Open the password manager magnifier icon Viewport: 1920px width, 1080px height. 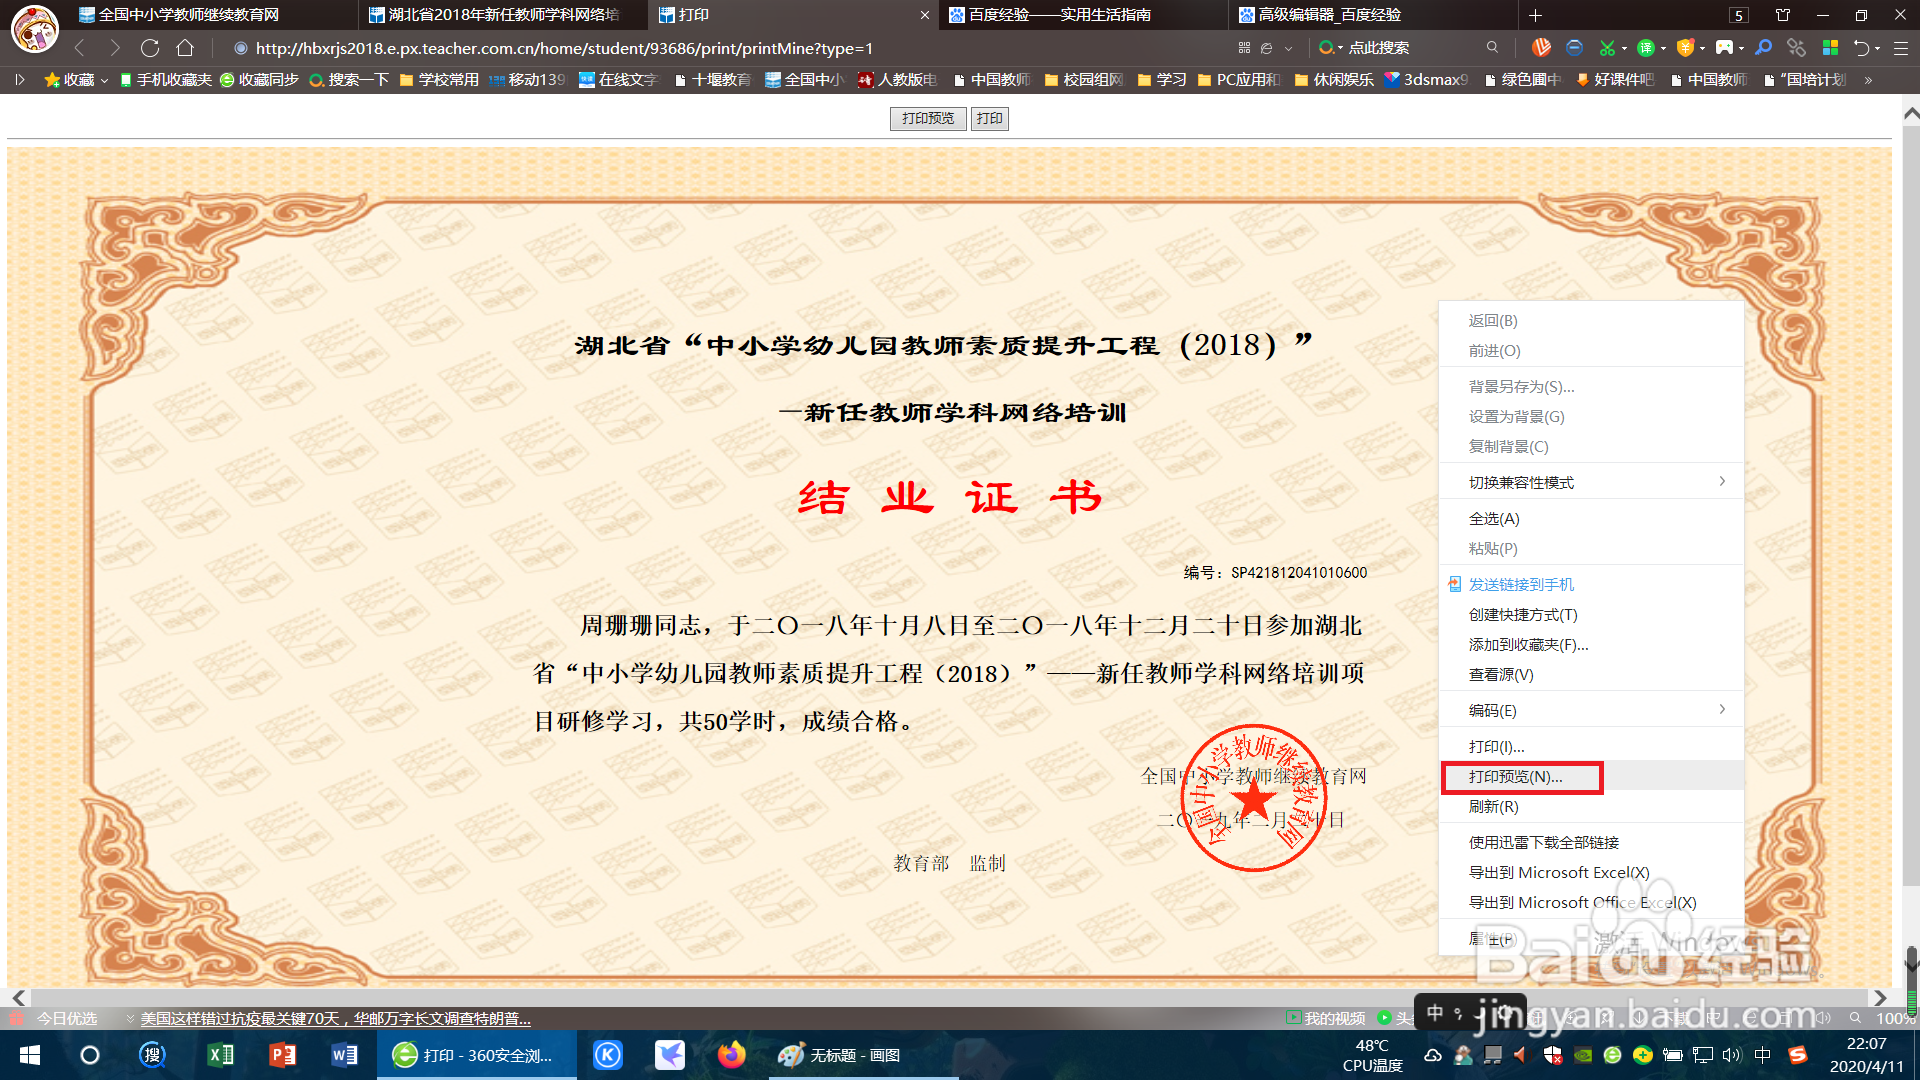[x=1763, y=48]
